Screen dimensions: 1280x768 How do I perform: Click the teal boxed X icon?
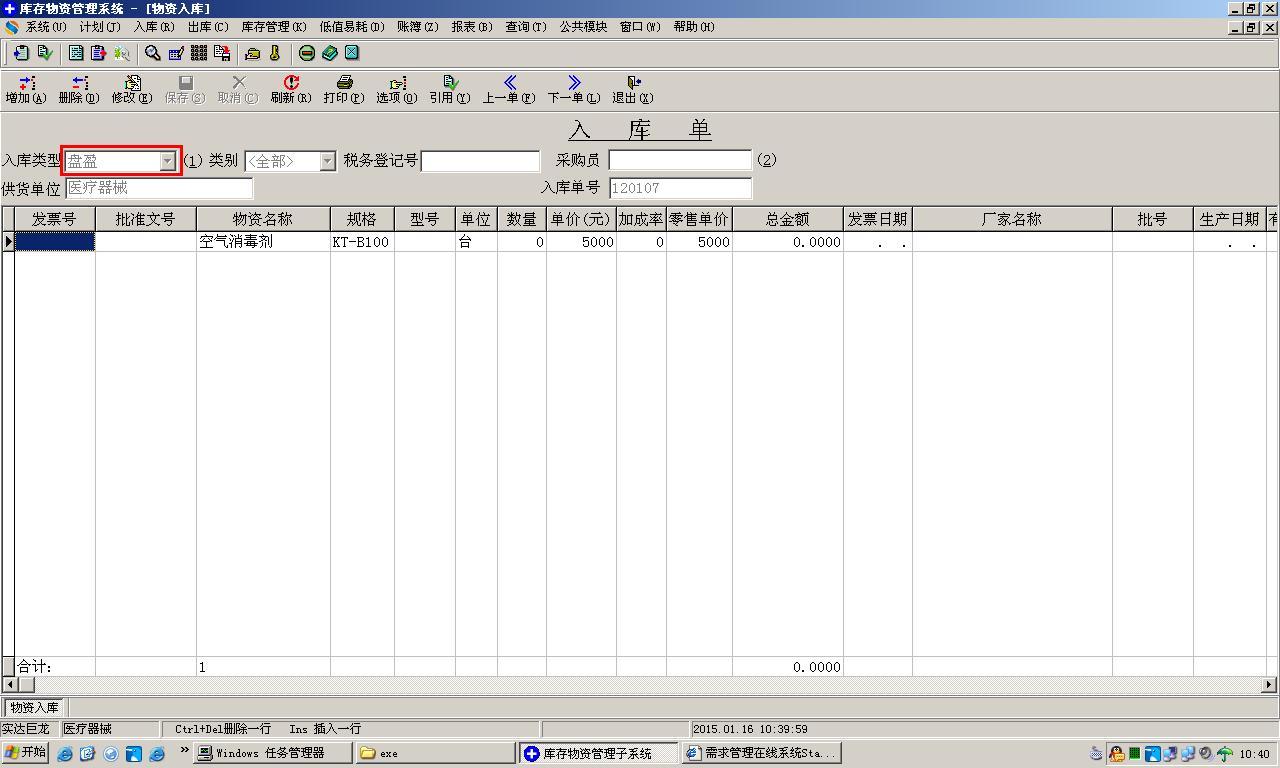tap(352, 53)
